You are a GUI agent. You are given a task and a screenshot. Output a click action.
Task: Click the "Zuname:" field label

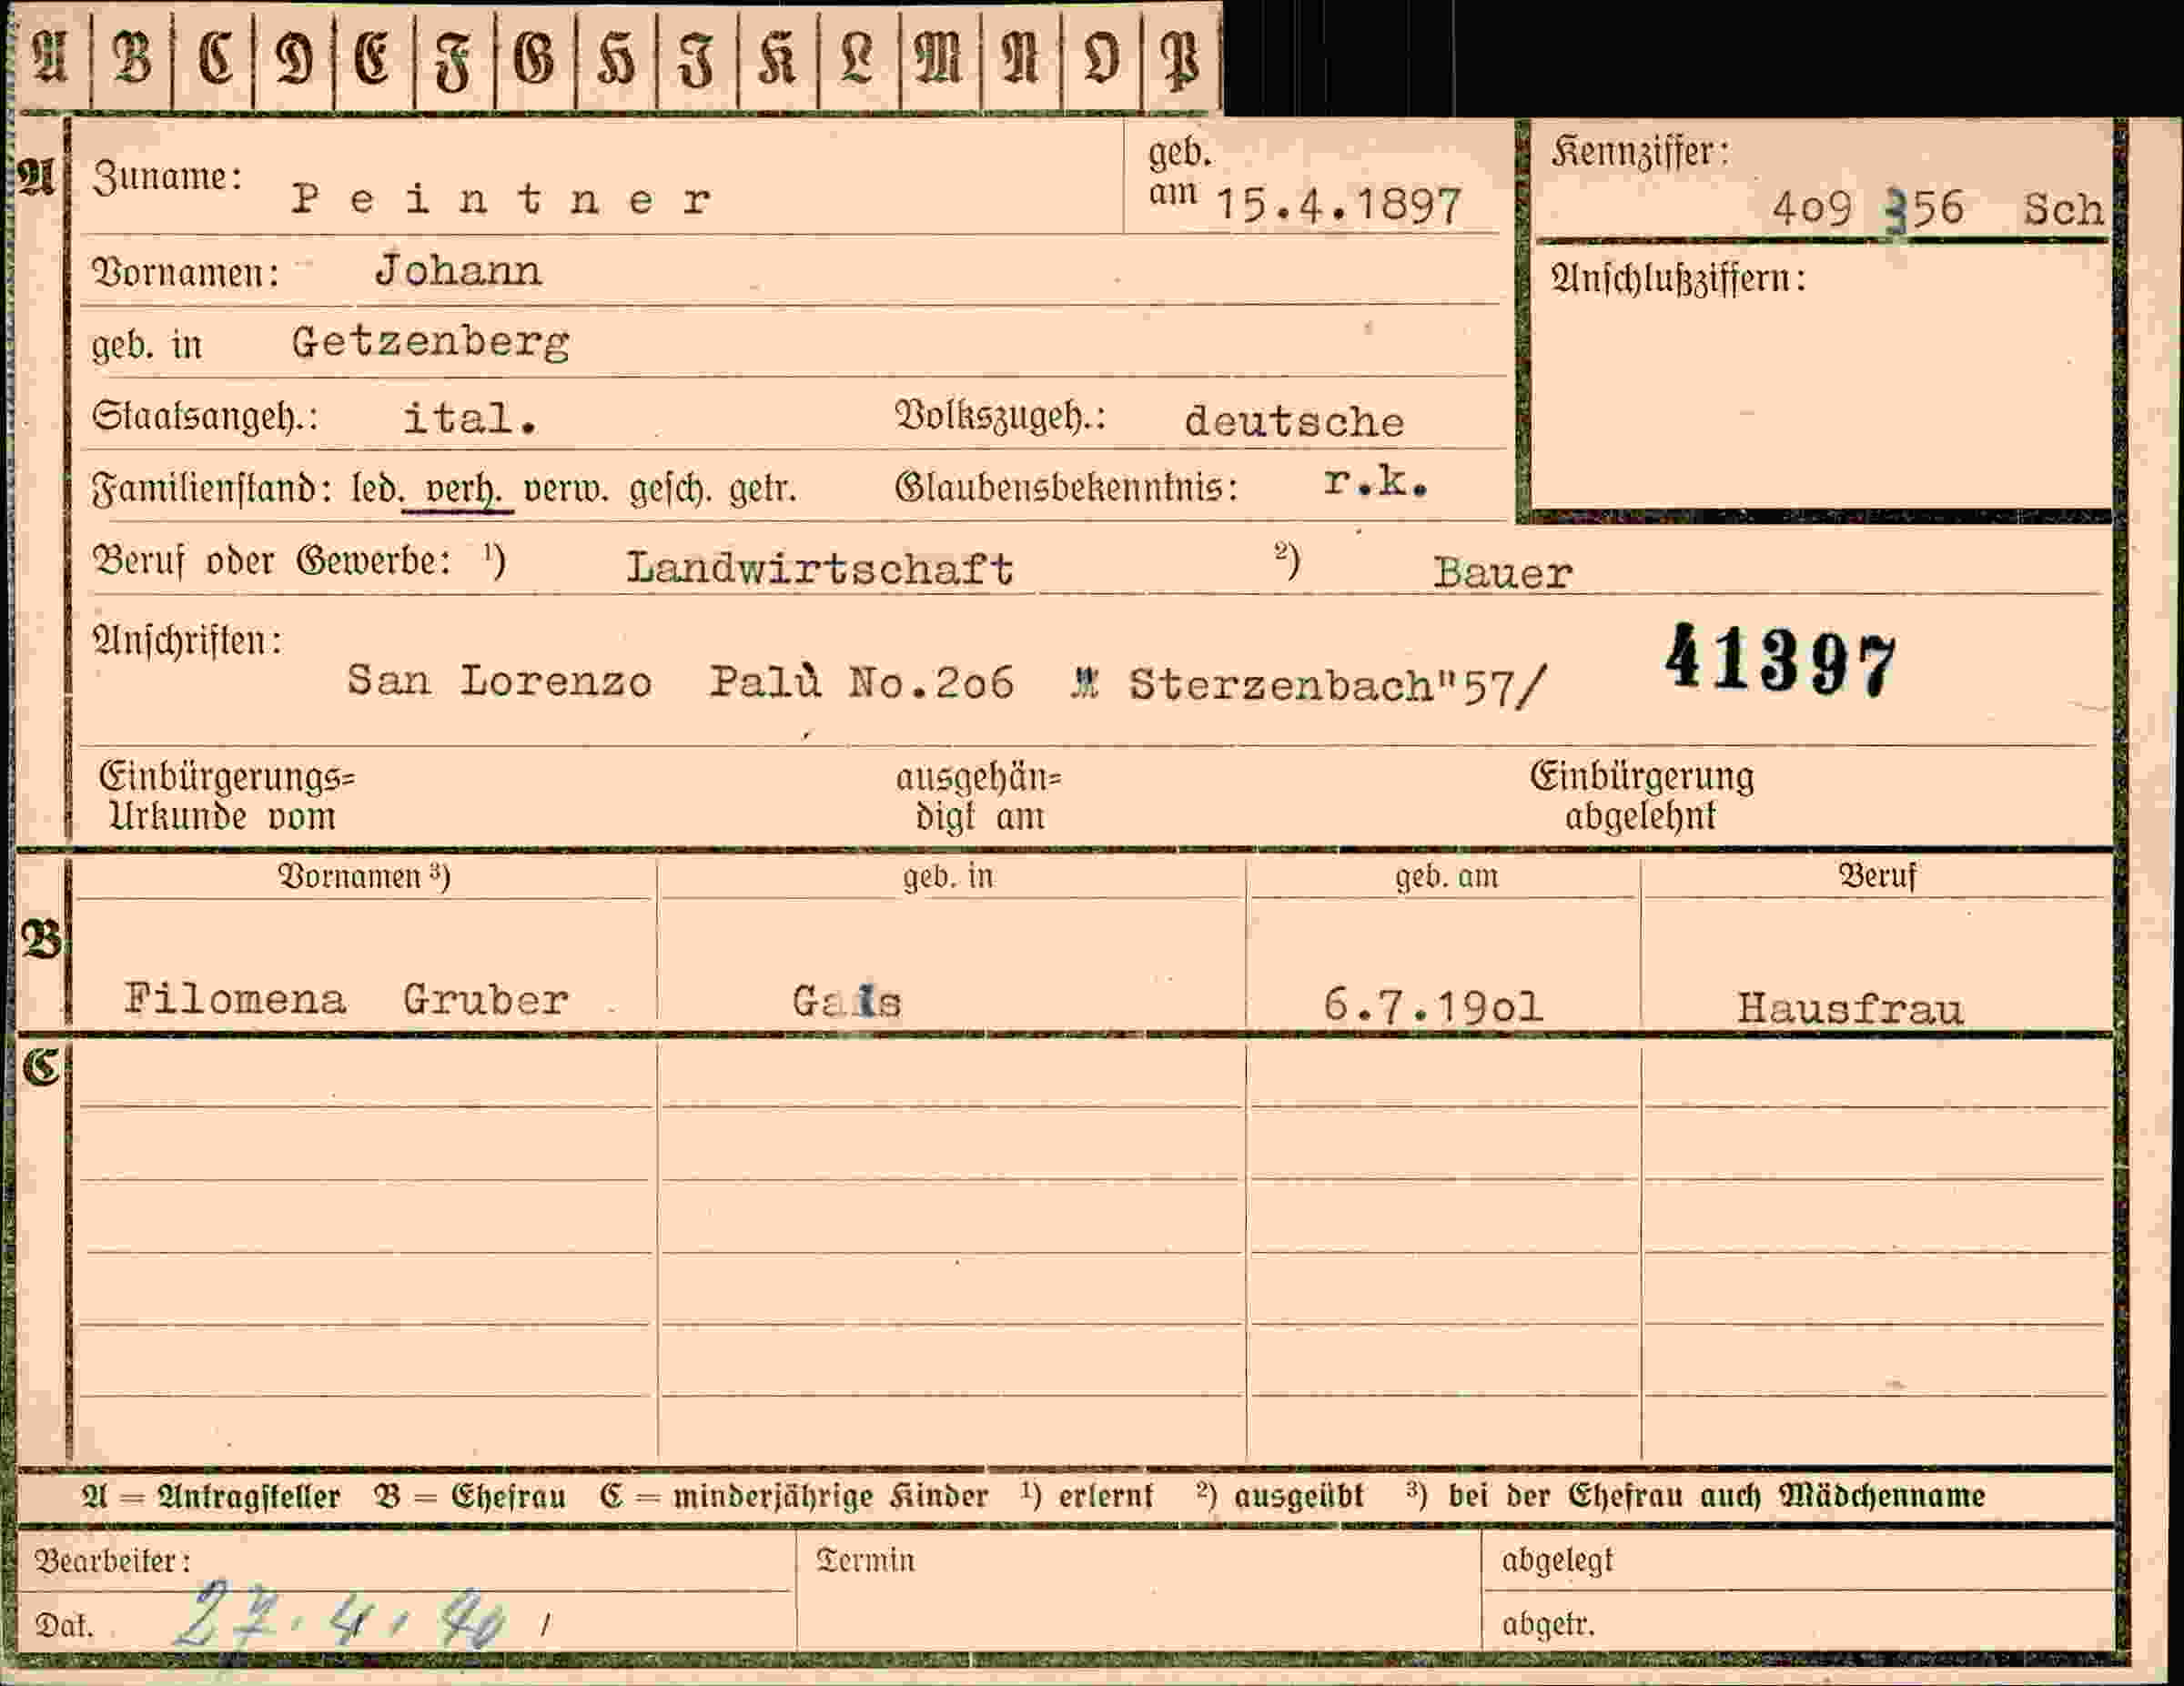pyautogui.click(x=167, y=177)
